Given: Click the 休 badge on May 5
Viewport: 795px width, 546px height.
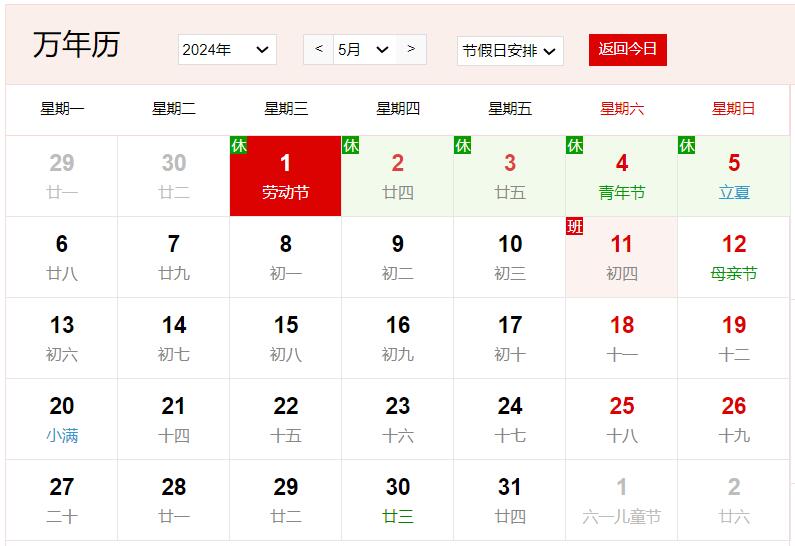Looking at the screenshot, I should point(687,146).
